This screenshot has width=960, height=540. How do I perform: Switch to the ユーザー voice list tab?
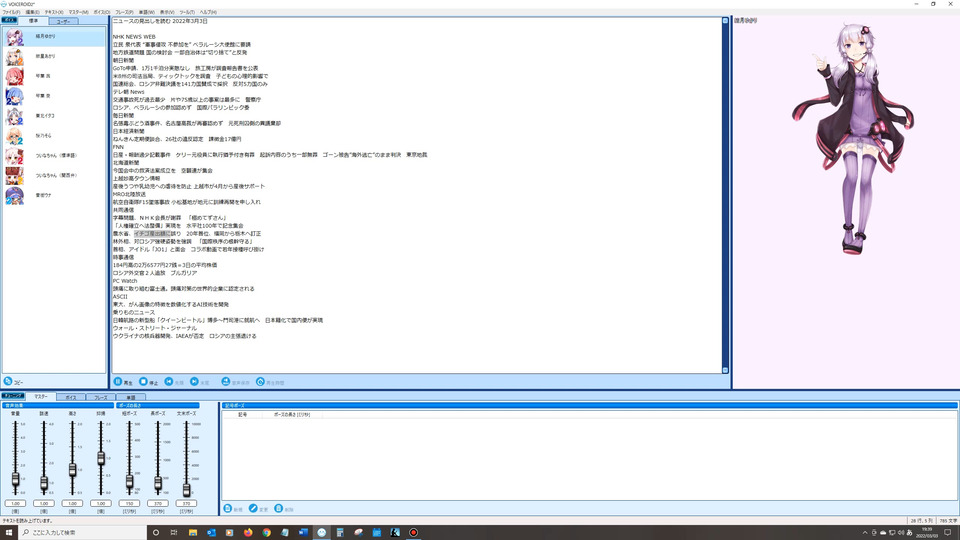(x=63, y=21)
